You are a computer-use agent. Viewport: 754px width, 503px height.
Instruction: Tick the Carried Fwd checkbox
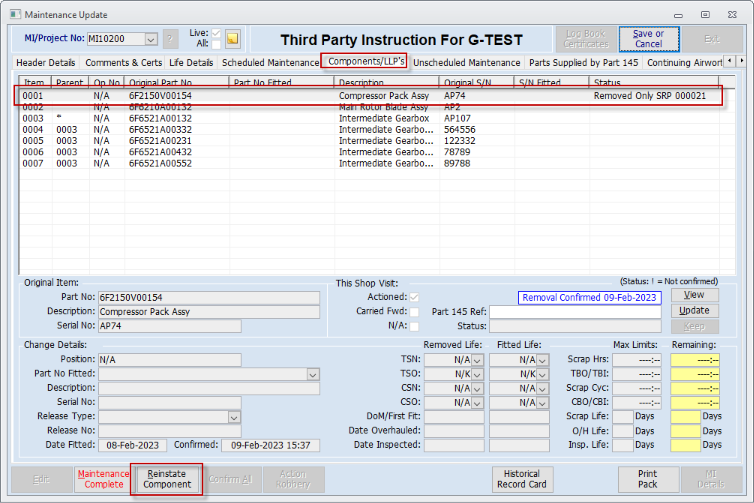(x=414, y=312)
